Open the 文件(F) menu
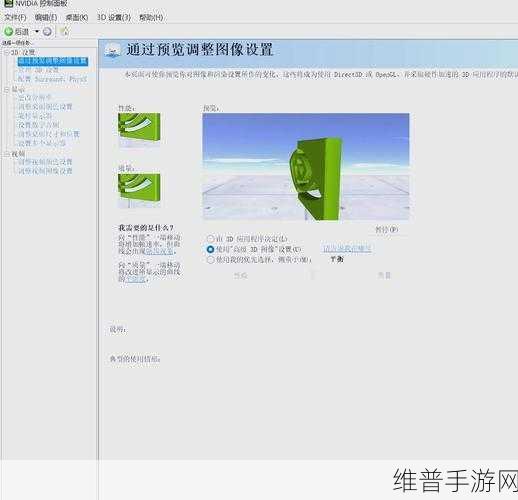Image resolution: width=518 pixels, height=500 pixels. click(x=15, y=17)
